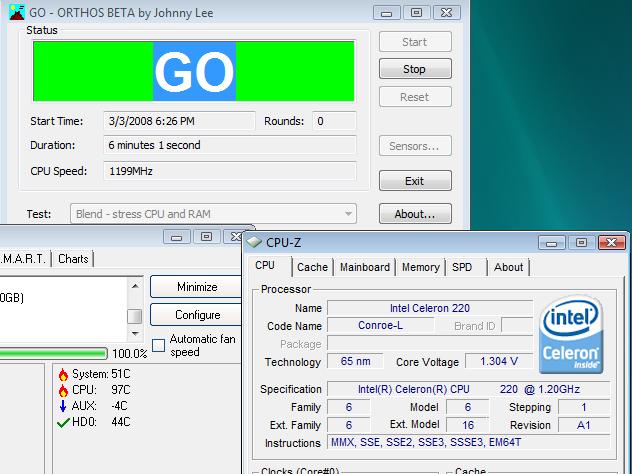632x474 pixels.
Task: Click the Code Name value Conroe-L
Action: (380, 325)
